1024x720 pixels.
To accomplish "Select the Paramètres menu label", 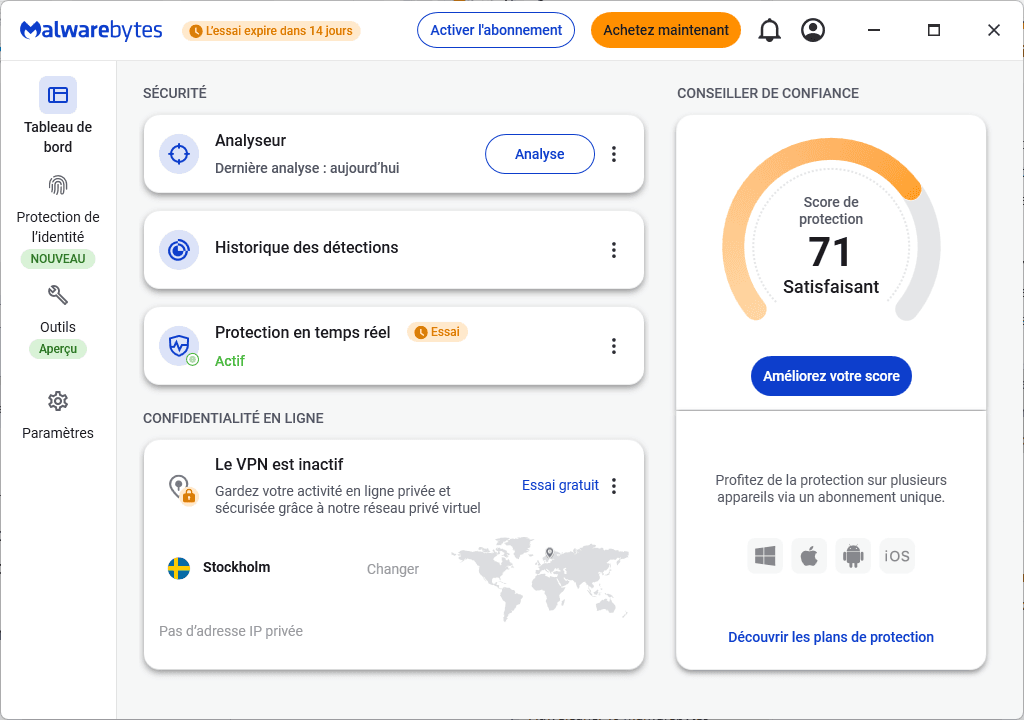I will 57,433.
